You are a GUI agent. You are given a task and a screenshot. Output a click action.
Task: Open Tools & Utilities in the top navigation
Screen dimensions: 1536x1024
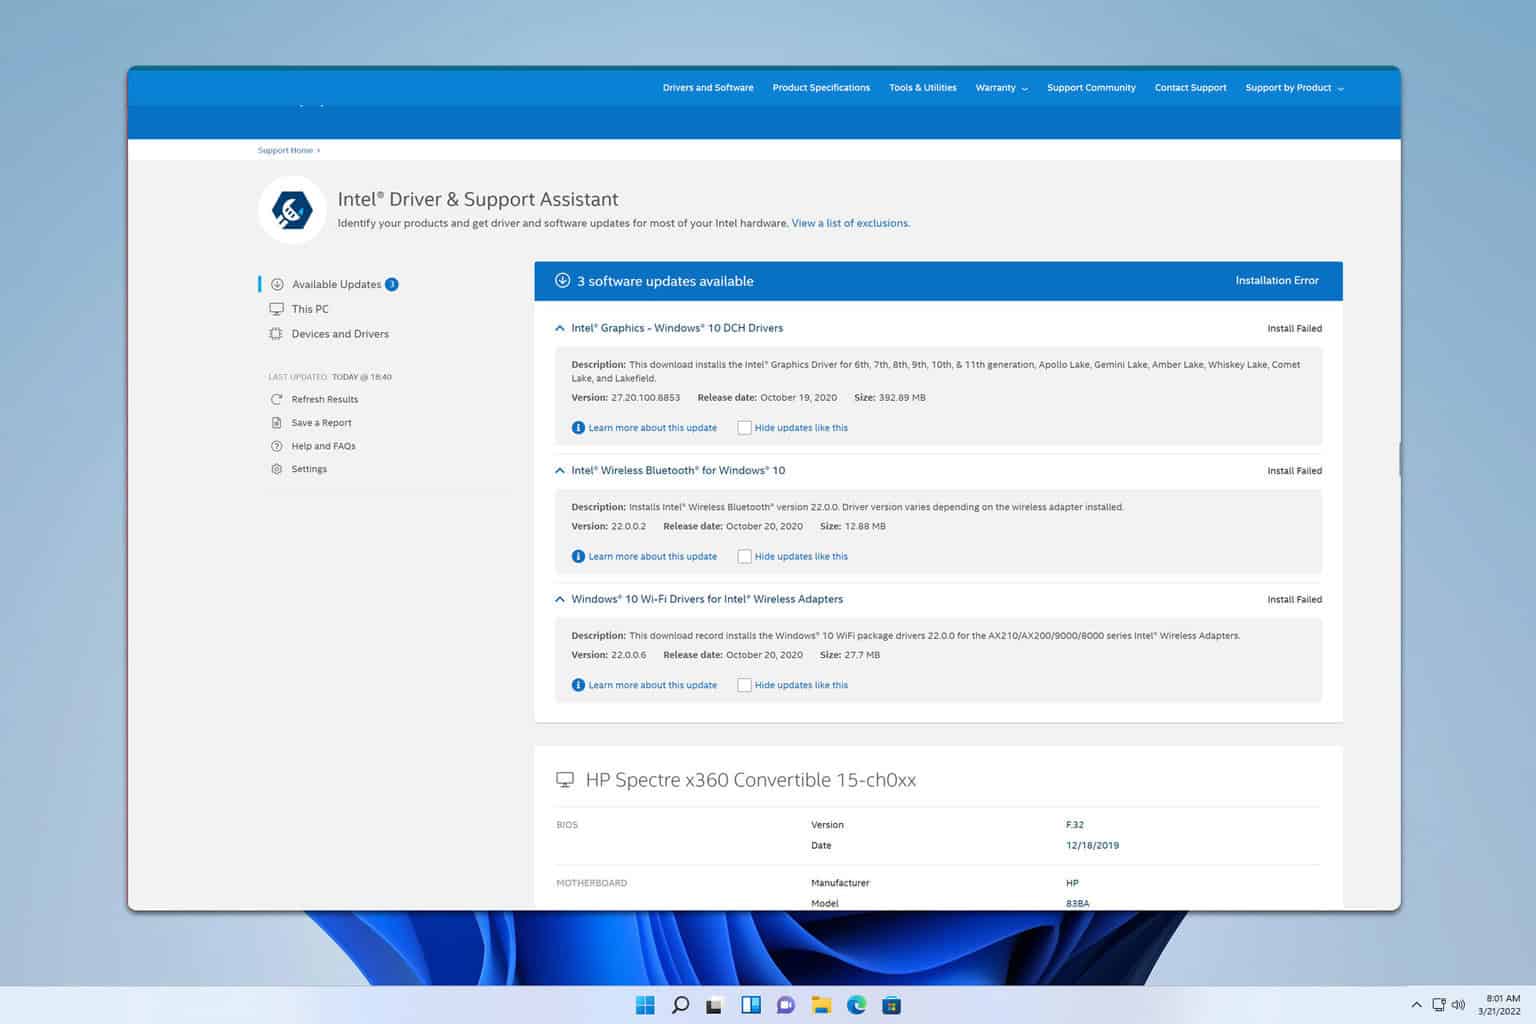click(x=923, y=88)
